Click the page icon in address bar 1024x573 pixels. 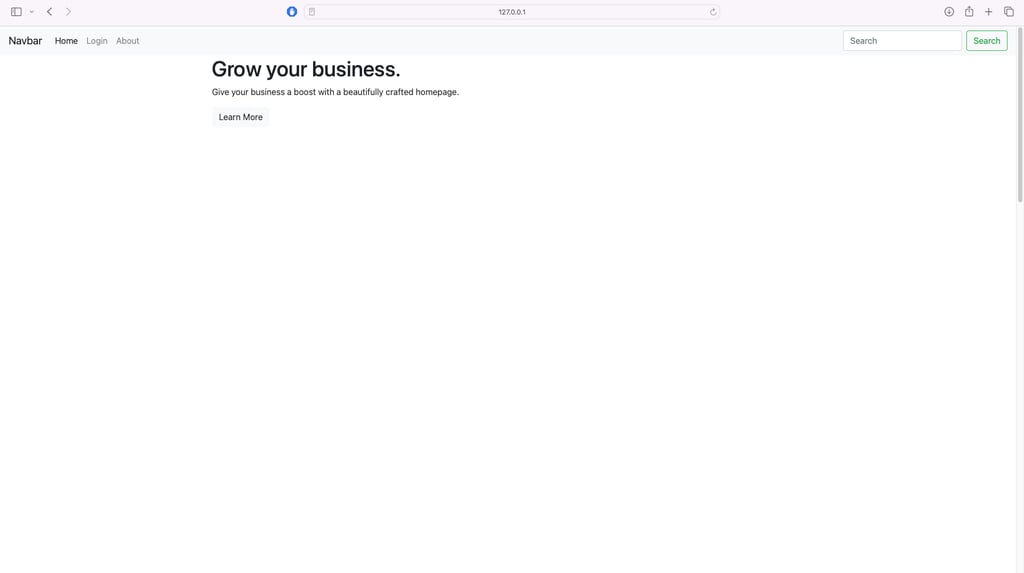pos(312,12)
